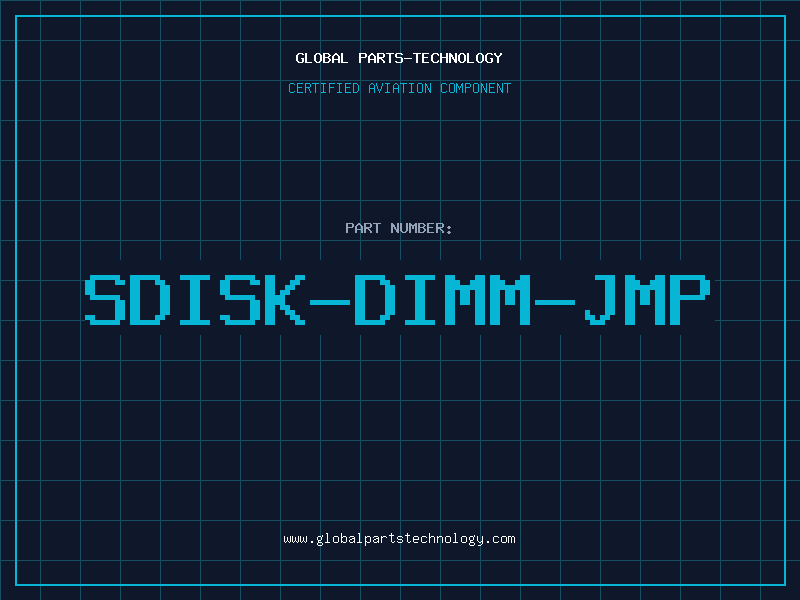Select the SDISK-DIMM-JMP part number text
Image resolution: width=800 pixels, height=600 pixels.
click(x=397, y=300)
